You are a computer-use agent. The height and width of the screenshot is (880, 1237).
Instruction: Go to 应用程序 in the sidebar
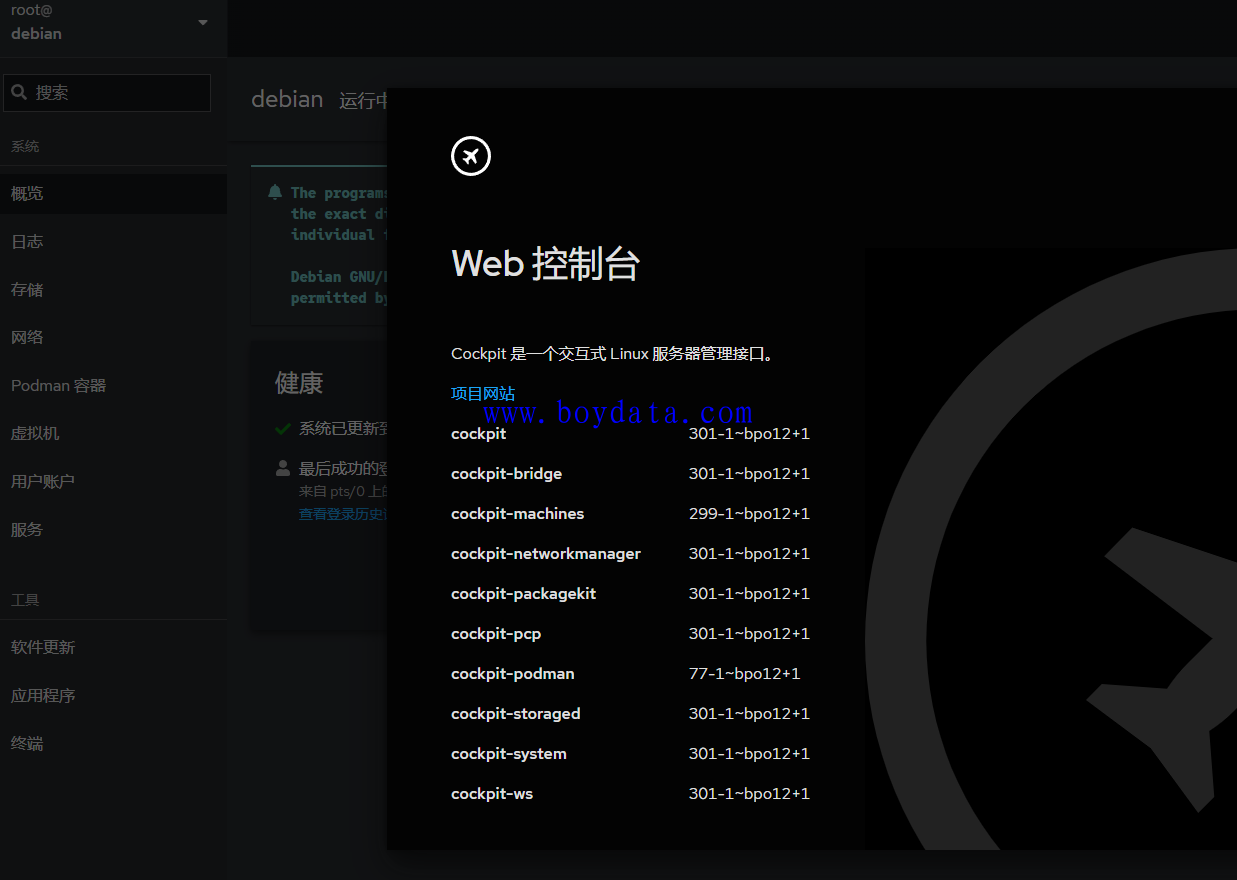coord(113,696)
